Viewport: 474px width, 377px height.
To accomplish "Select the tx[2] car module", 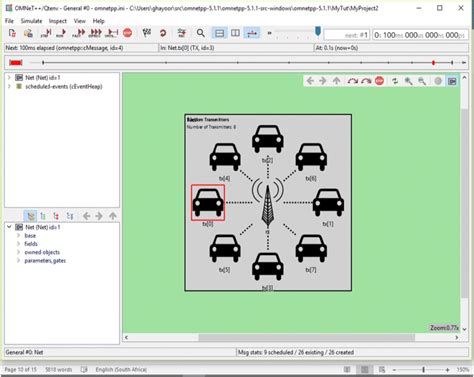I will click(268, 139).
